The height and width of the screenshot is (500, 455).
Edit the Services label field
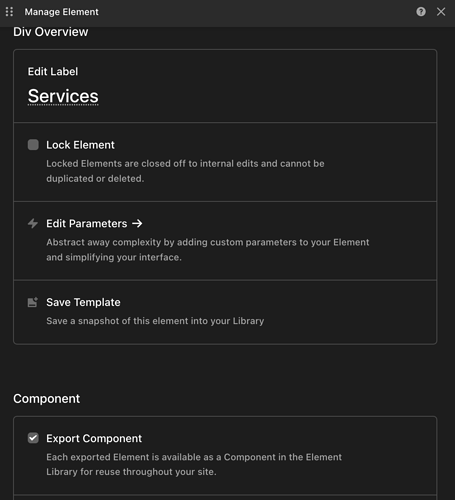coord(63,96)
